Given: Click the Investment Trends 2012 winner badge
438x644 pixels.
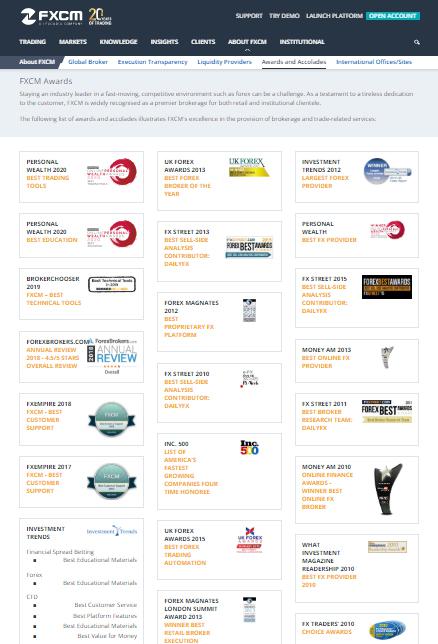Looking at the screenshot, I should pyautogui.click(x=387, y=171).
